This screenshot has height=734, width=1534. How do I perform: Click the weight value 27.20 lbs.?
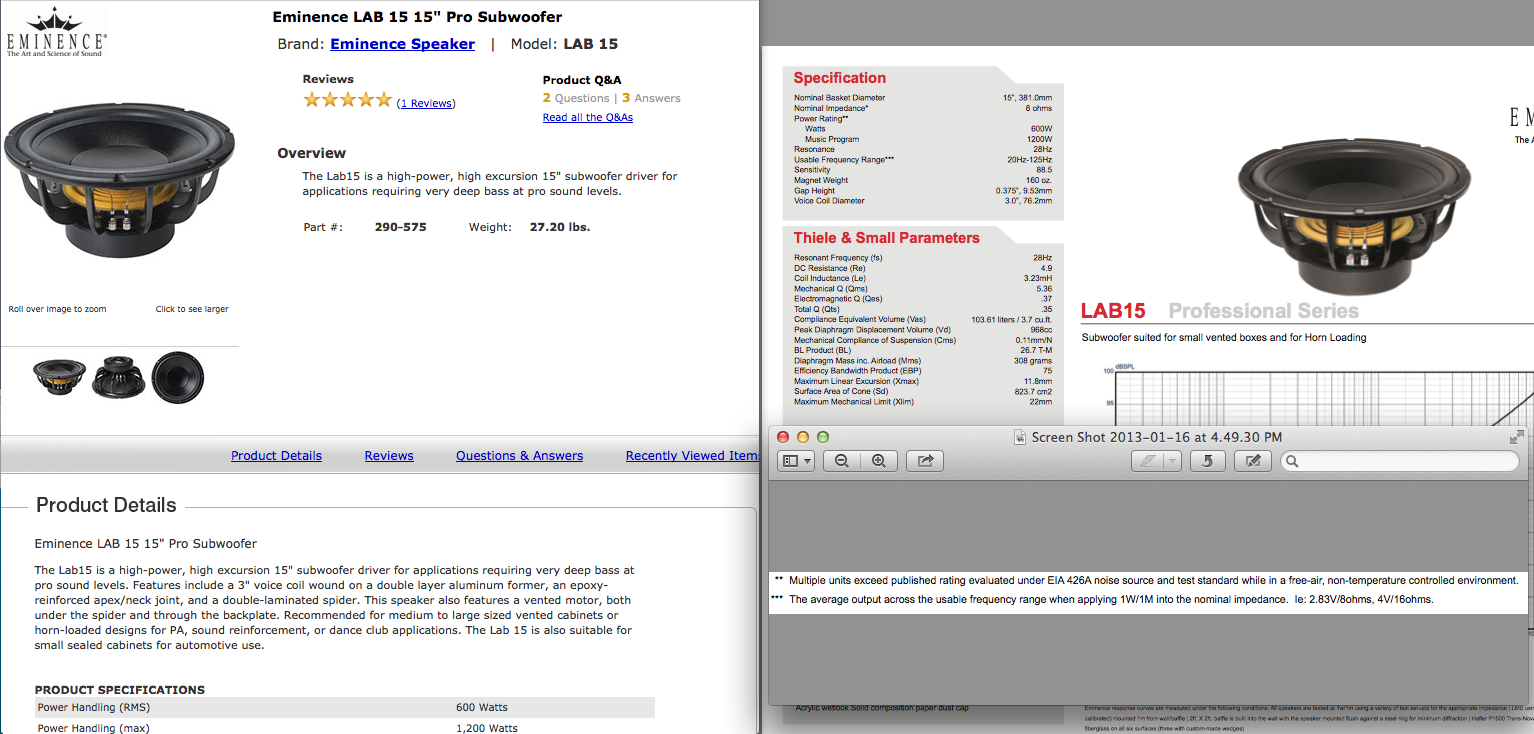point(560,227)
